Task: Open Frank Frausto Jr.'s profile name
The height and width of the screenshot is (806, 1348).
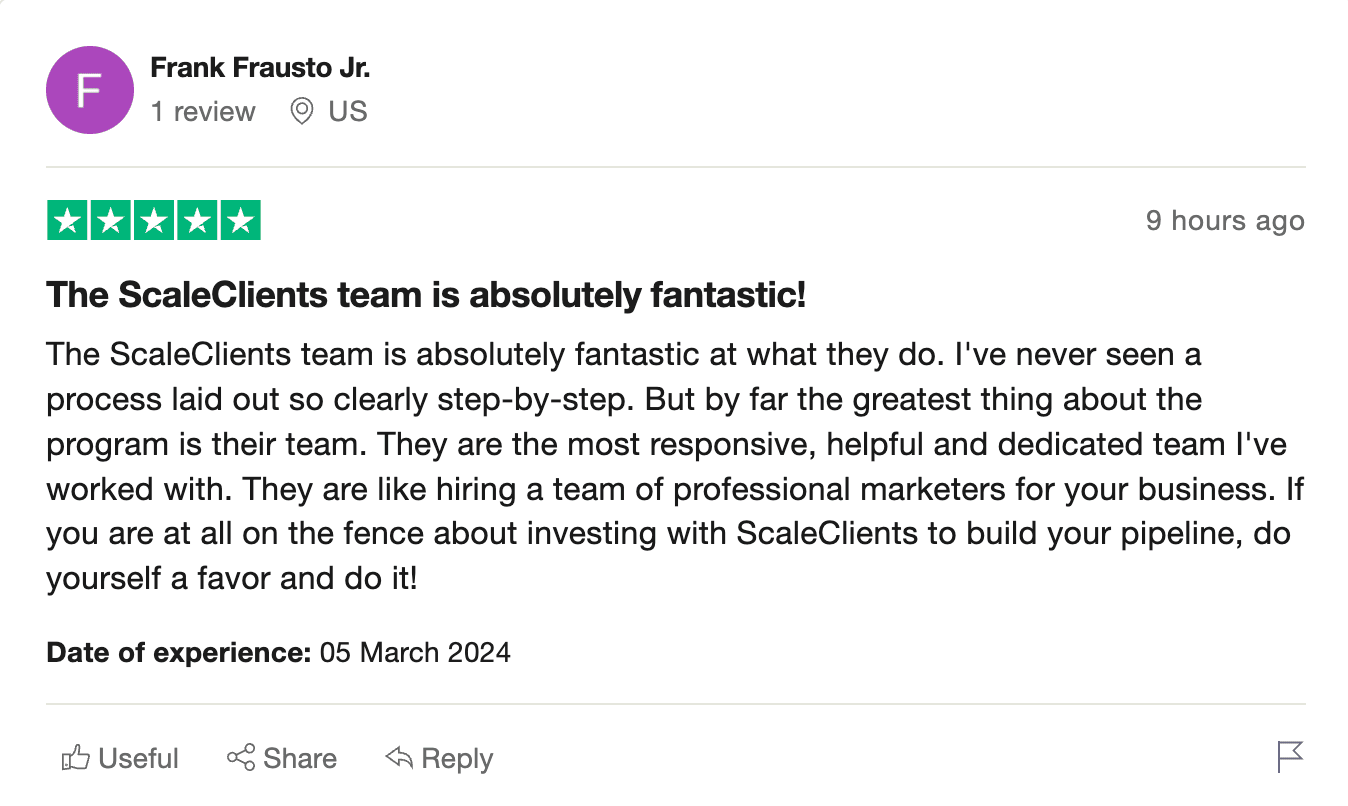Action: pyautogui.click(x=260, y=68)
